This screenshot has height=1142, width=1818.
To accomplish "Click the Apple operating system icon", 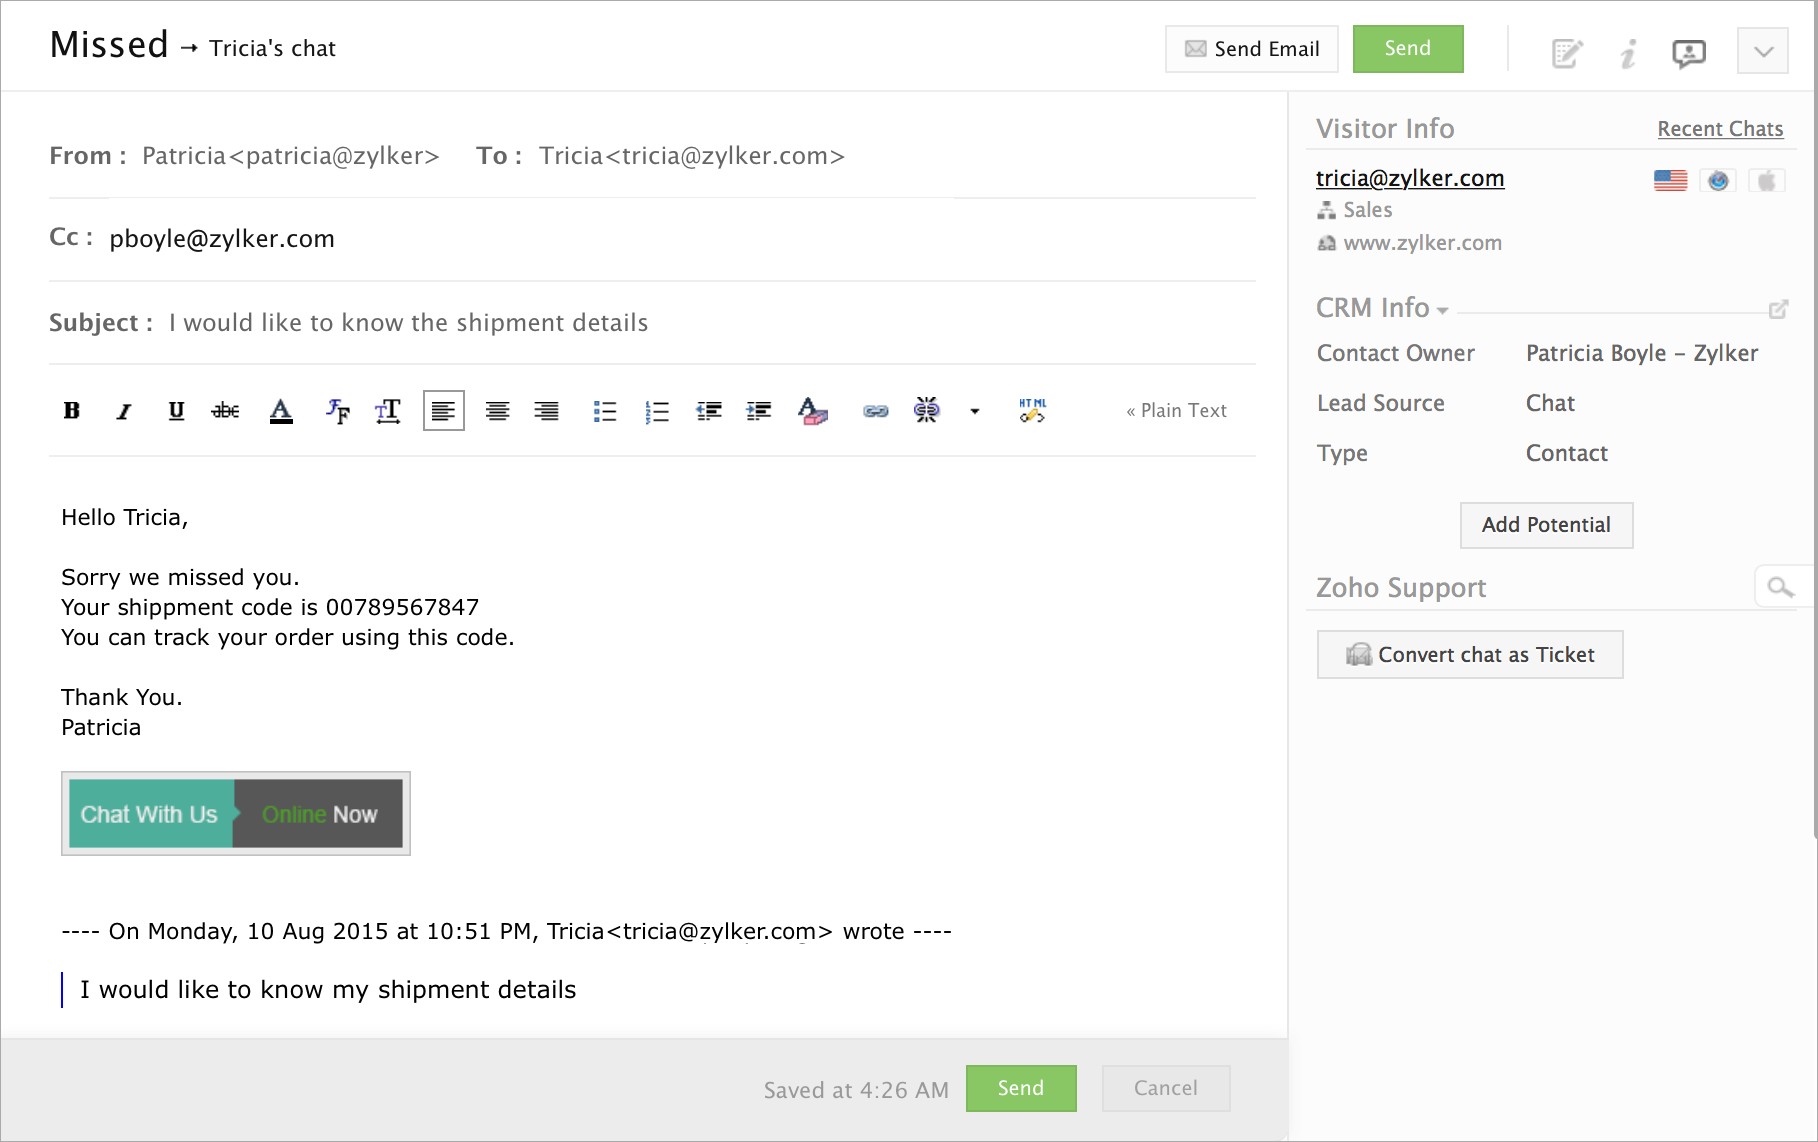I will coord(1767,181).
